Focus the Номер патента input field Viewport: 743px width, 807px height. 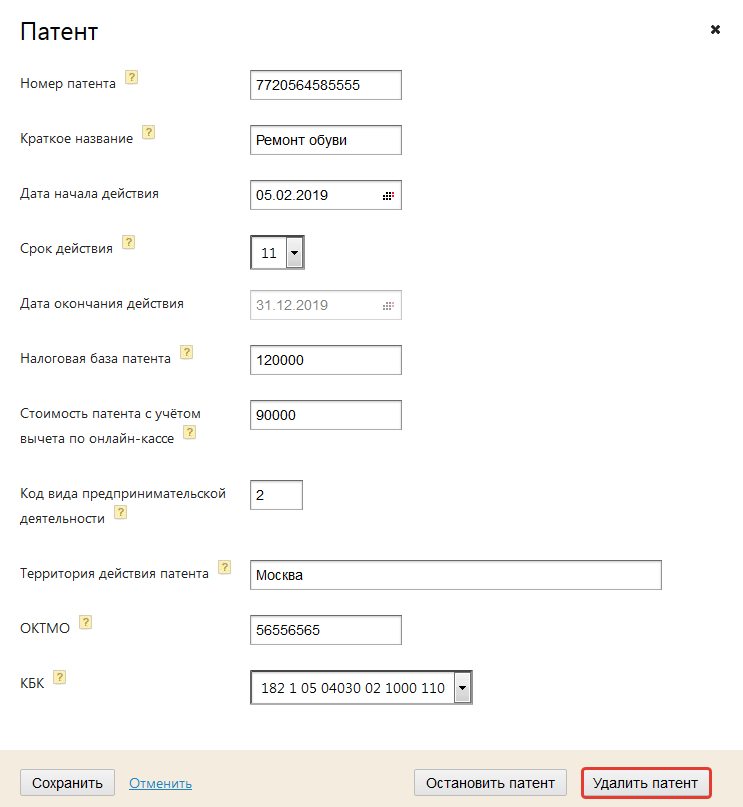tap(325, 85)
